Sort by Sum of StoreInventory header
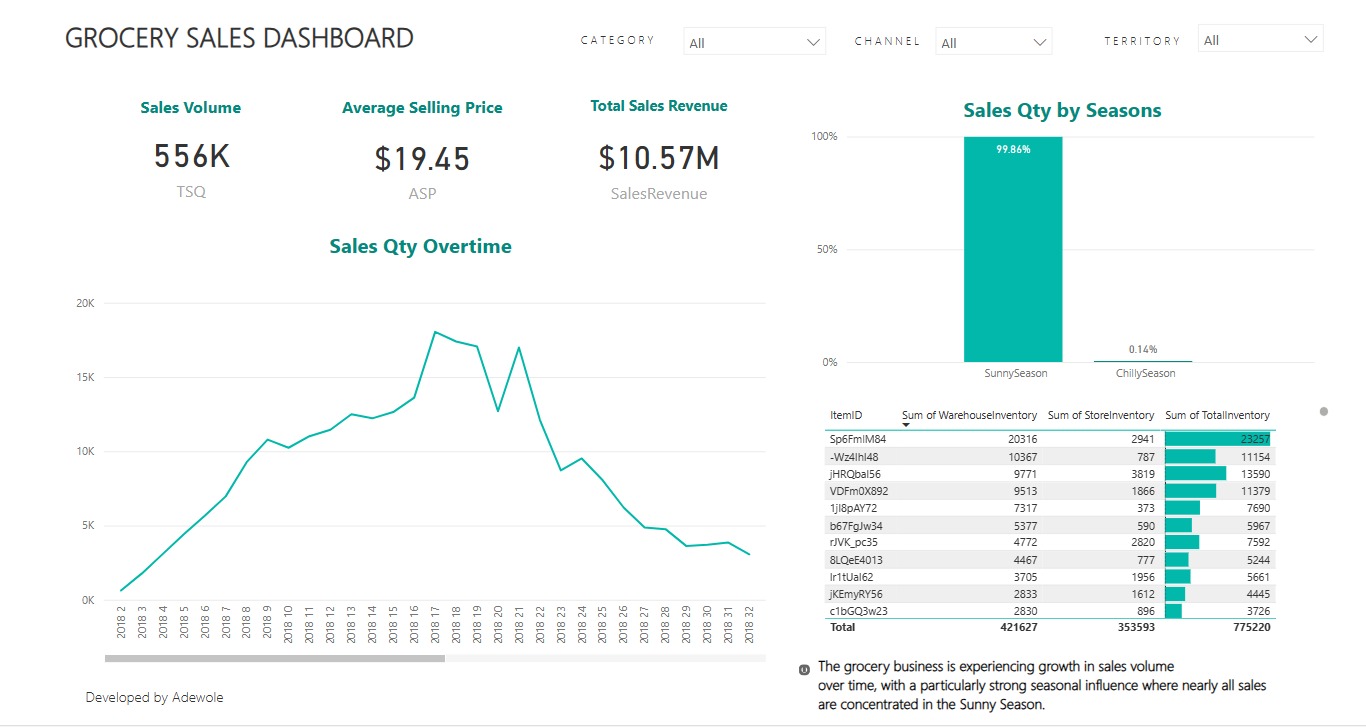The image size is (1366, 727). 1100,415
